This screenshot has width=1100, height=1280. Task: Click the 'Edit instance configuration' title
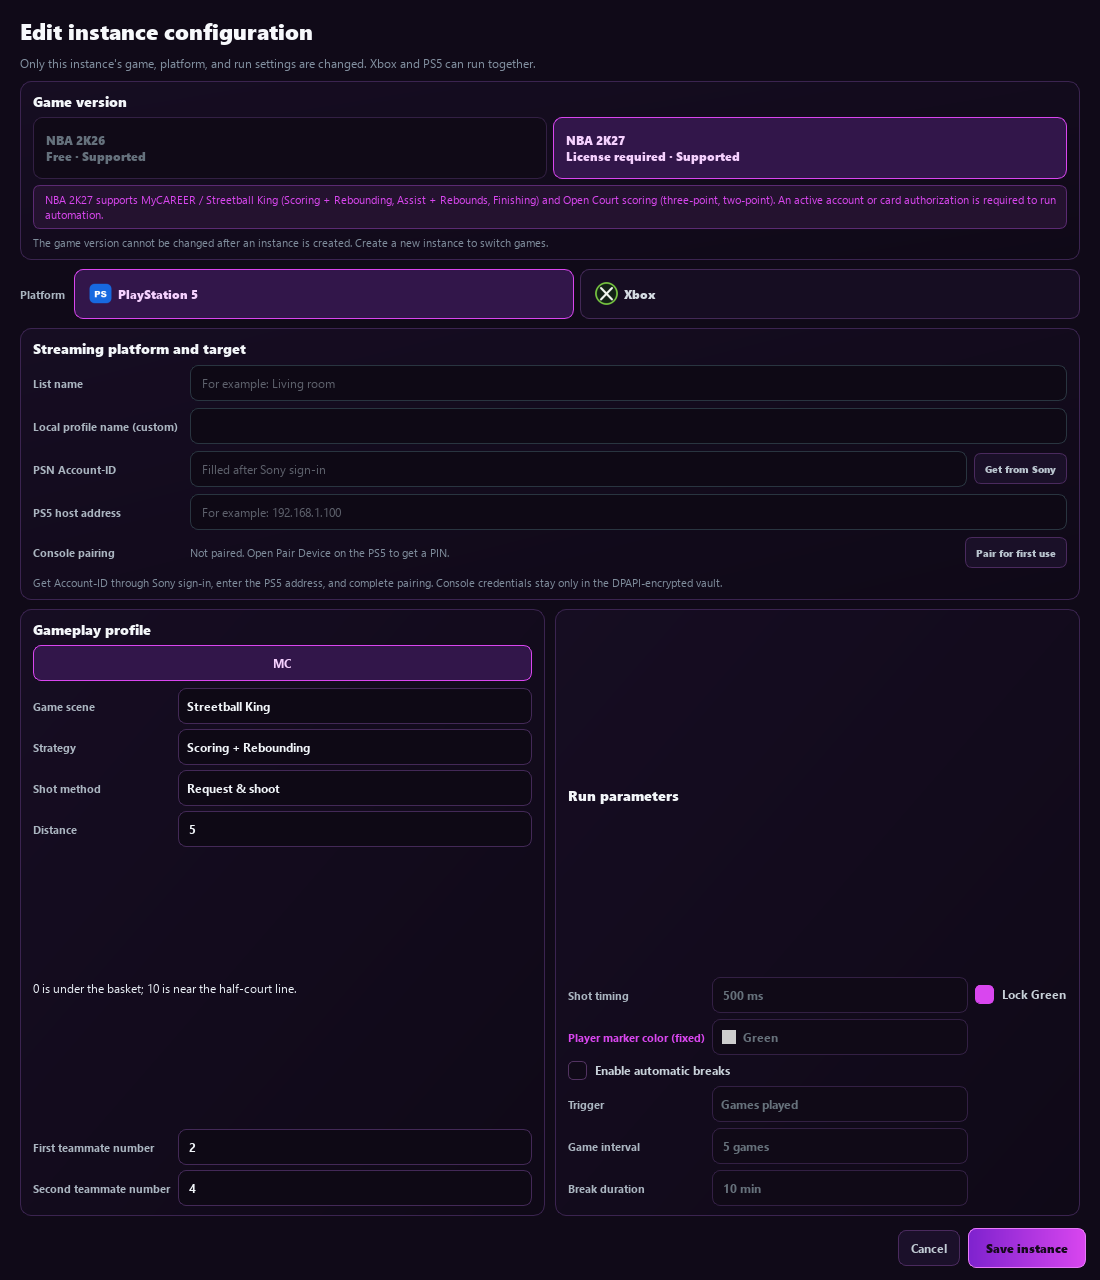tap(166, 32)
